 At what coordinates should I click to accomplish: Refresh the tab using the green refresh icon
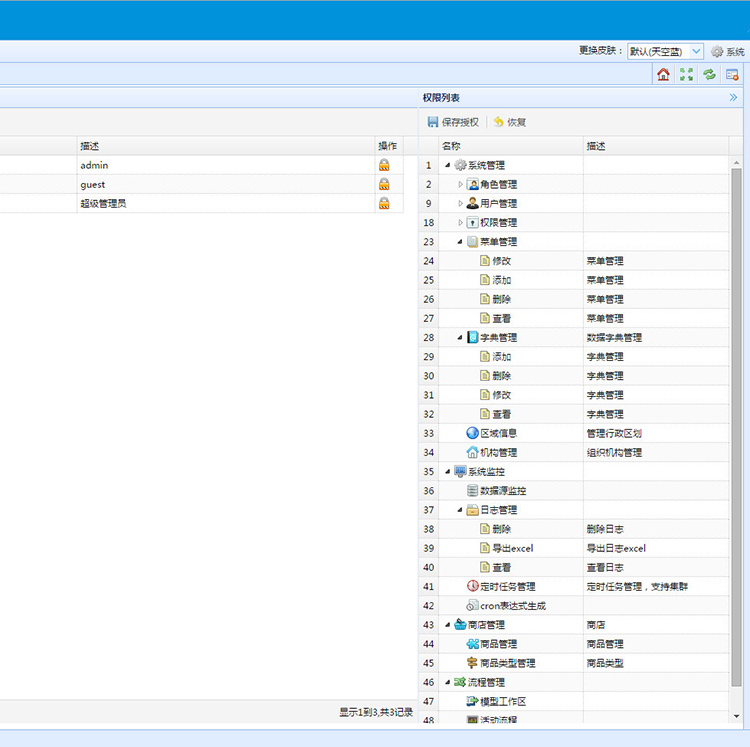click(709, 74)
